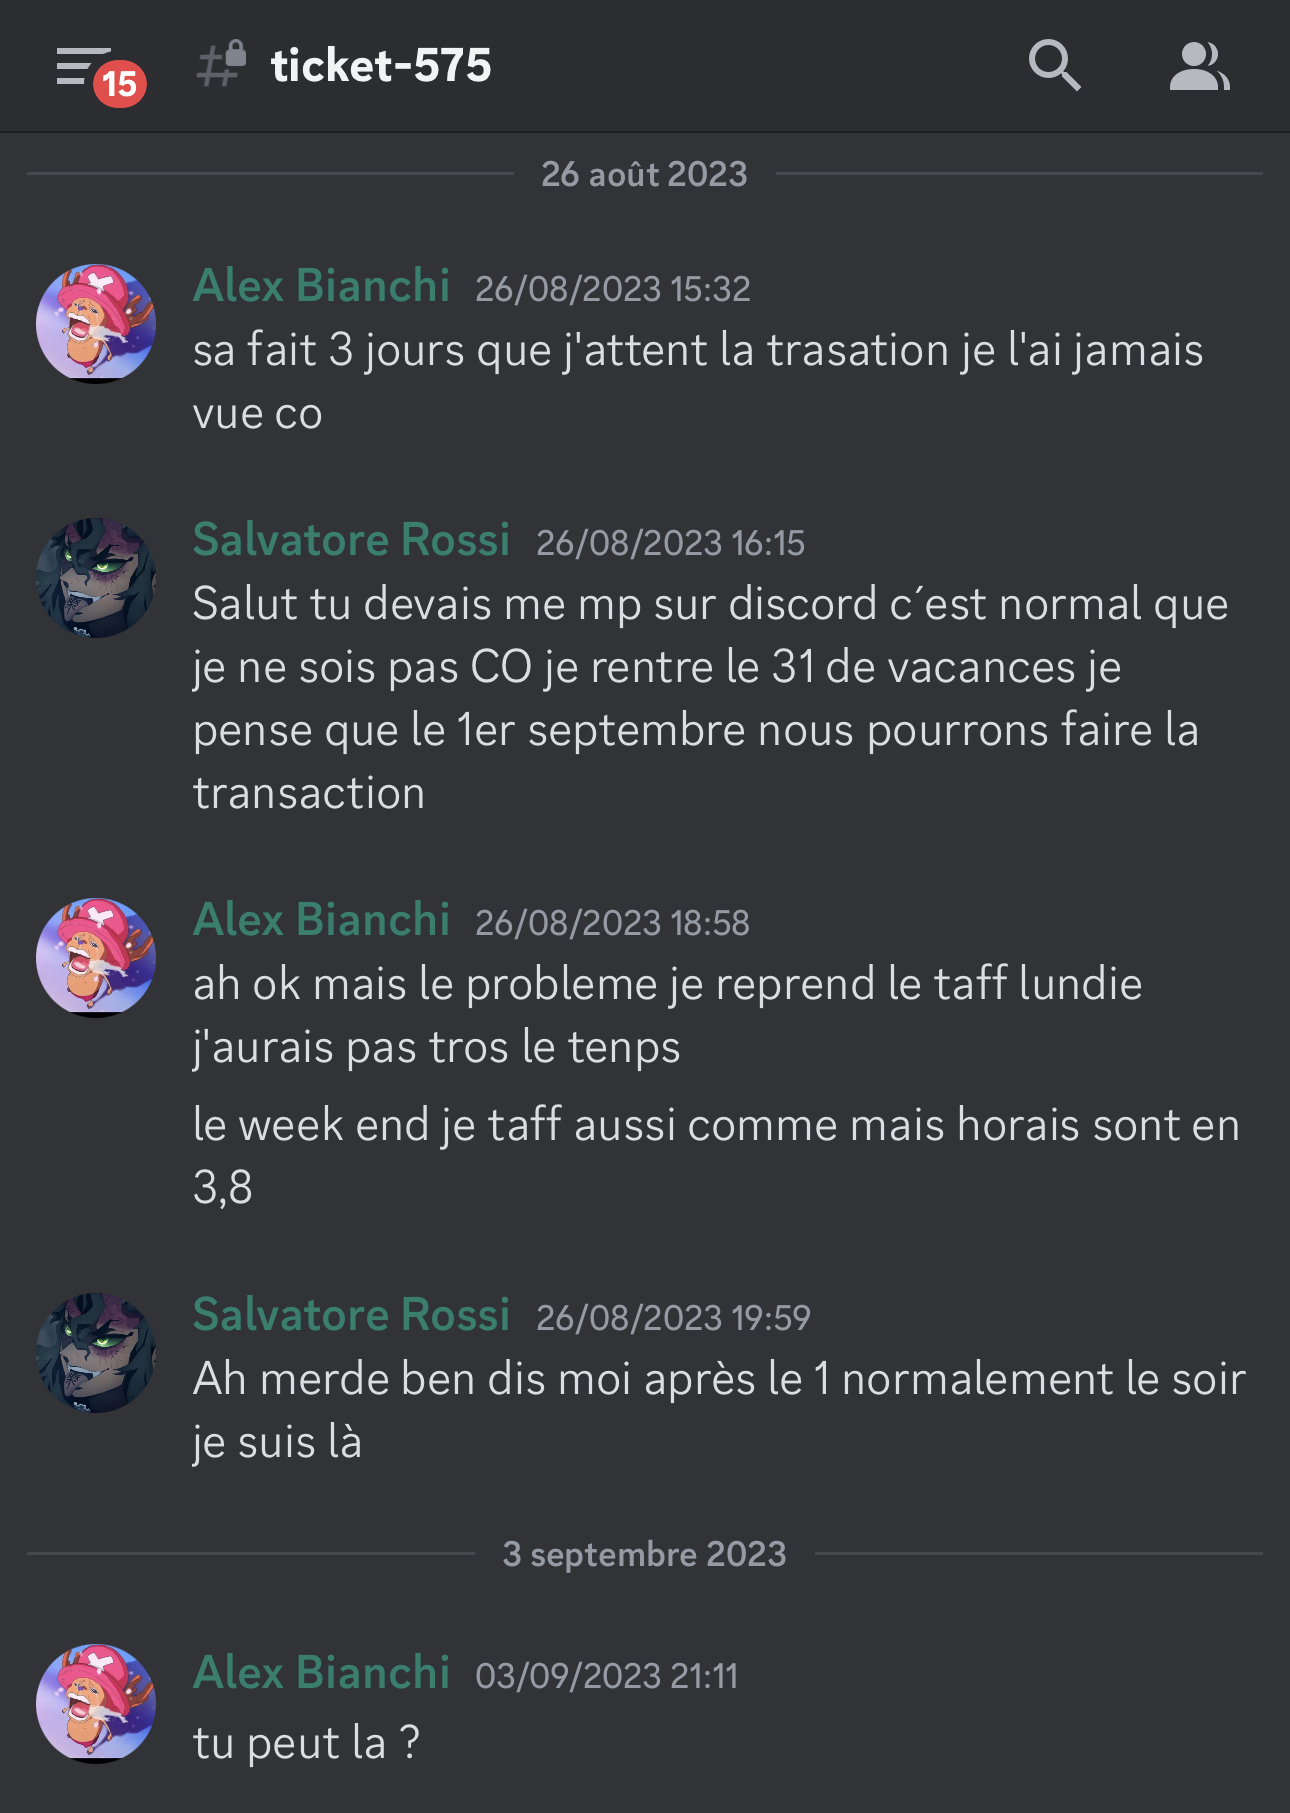Tap the message "tu peut la ?"
The height and width of the screenshot is (1813, 1290).
[x=306, y=1743]
